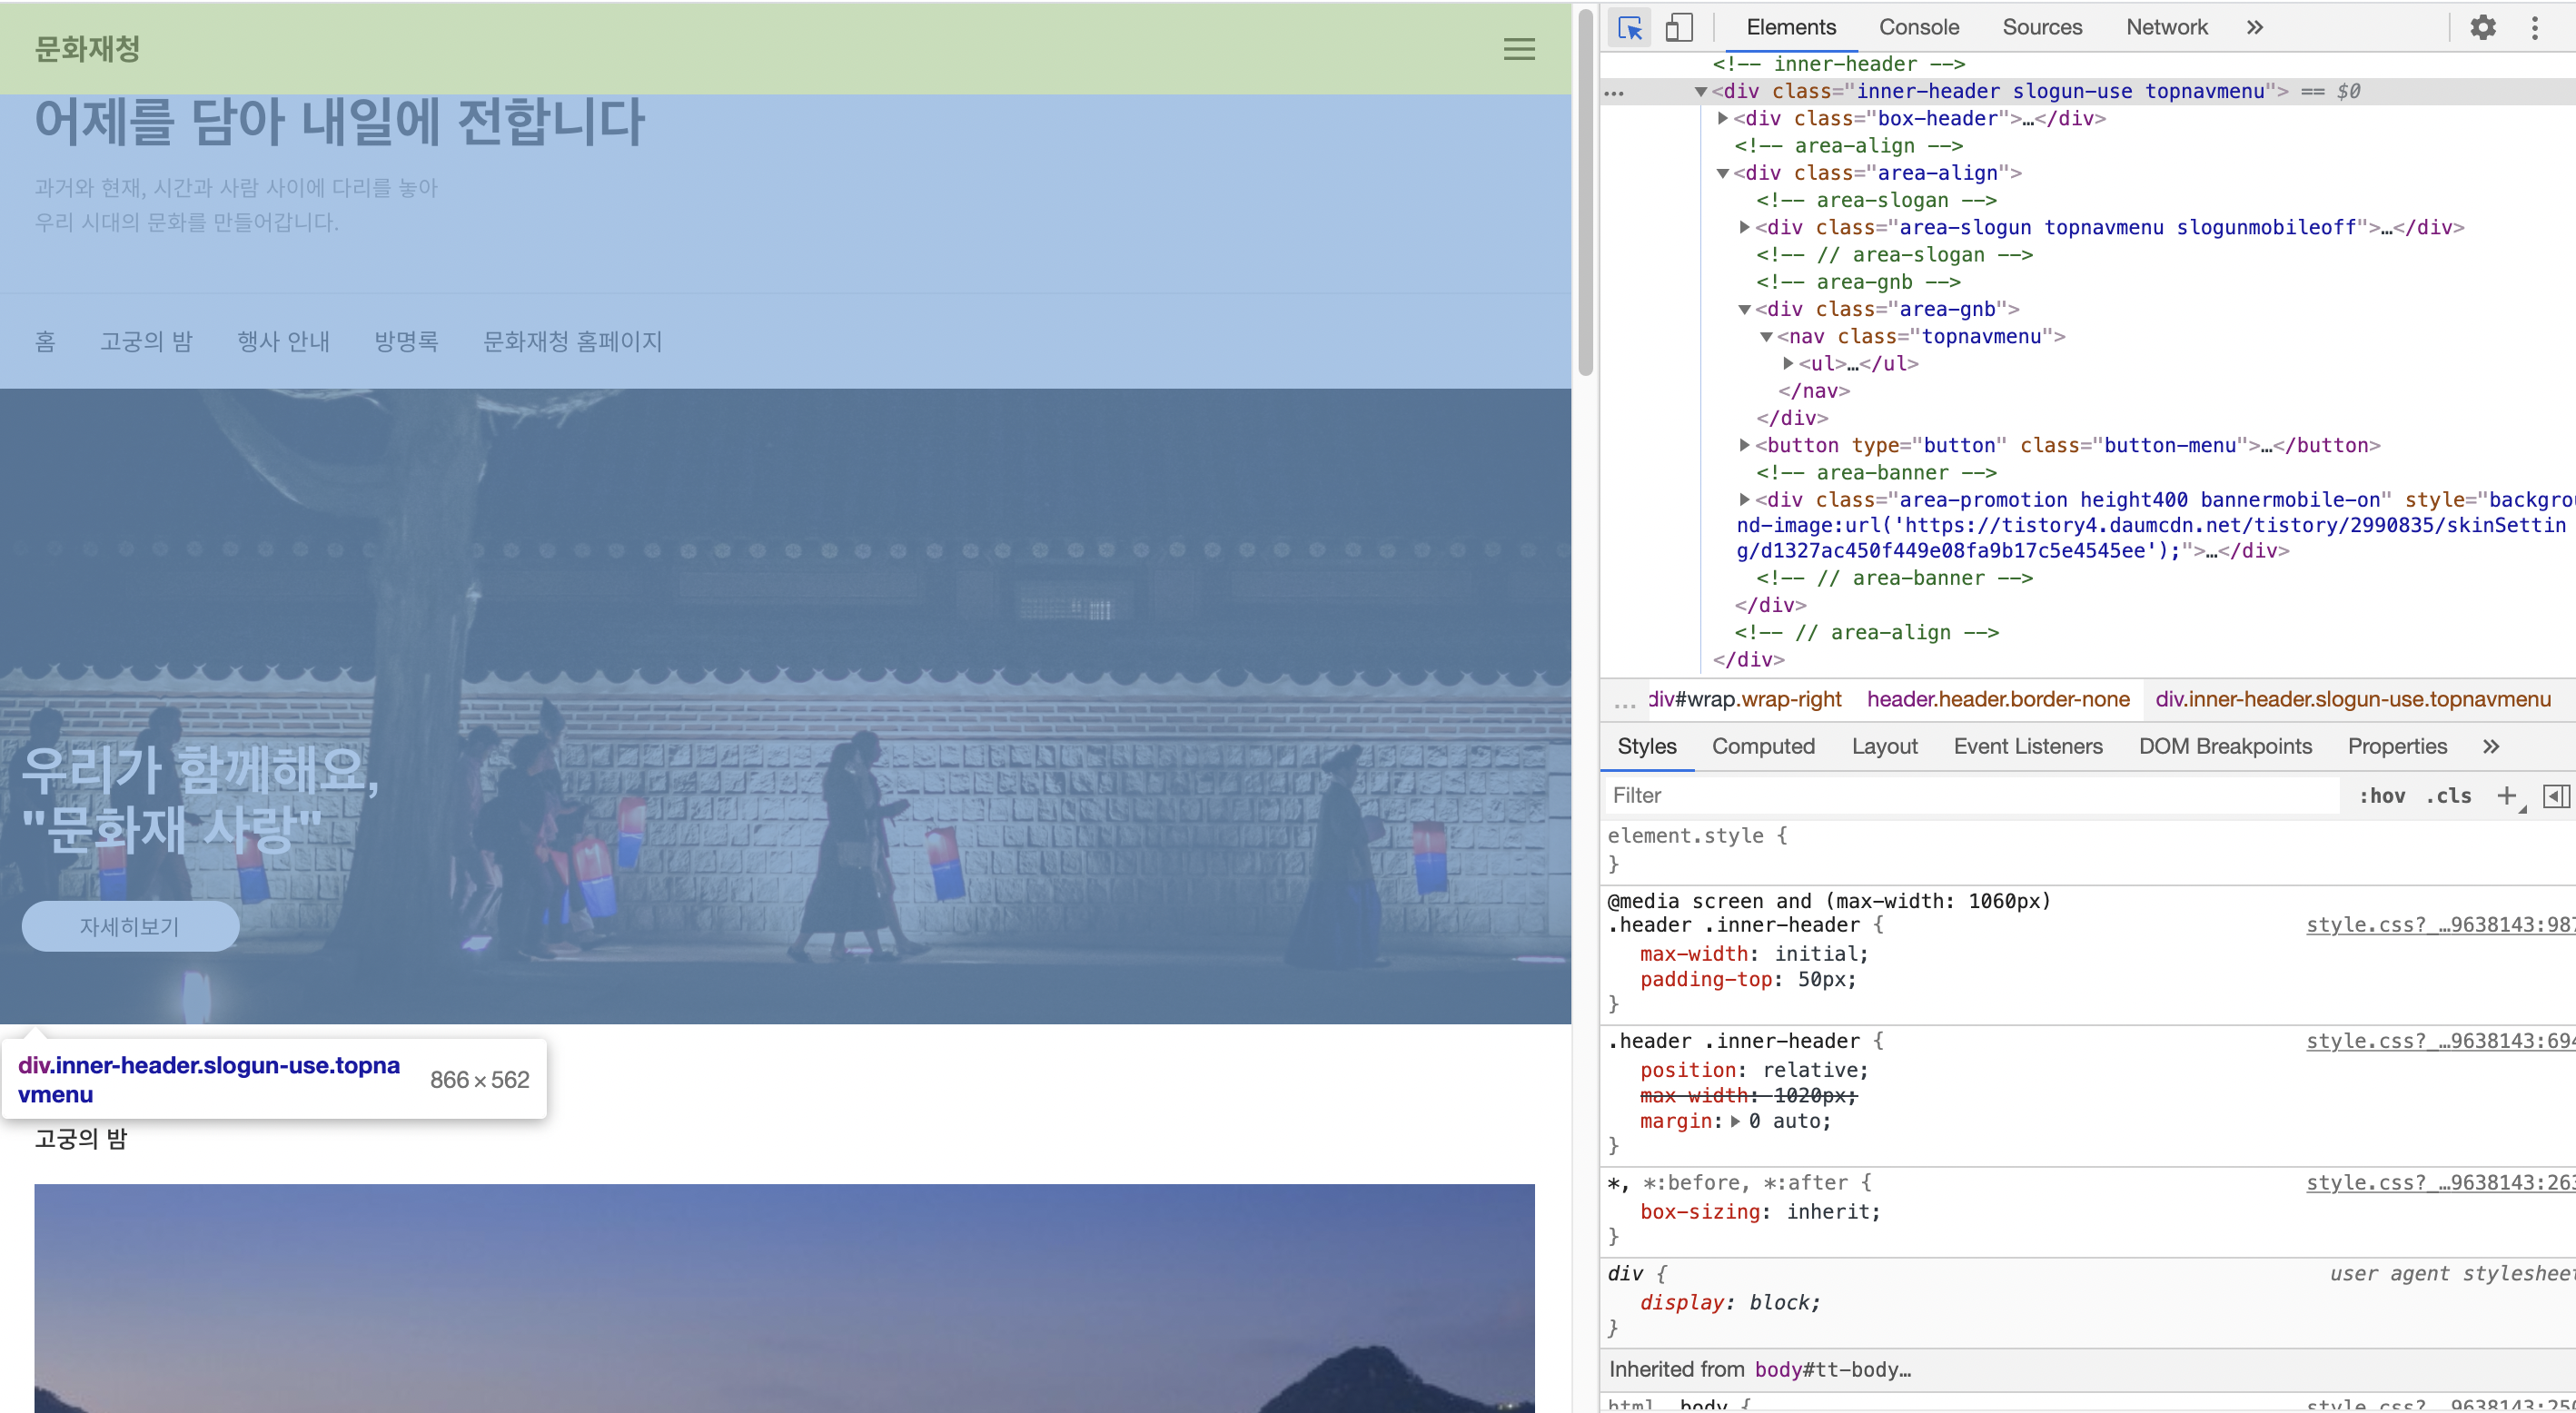Expand the ul element inside nav
This screenshot has height=1413, width=2576.
tap(1788, 364)
